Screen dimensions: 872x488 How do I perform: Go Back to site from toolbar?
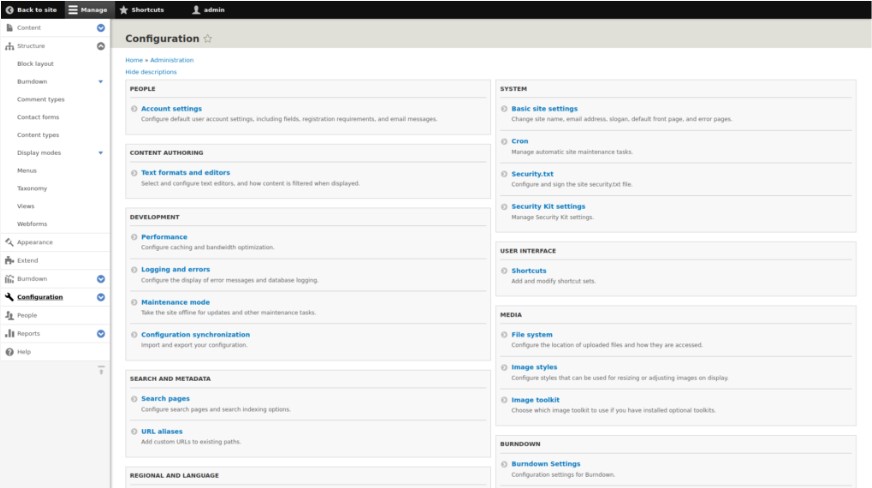[31, 10]
